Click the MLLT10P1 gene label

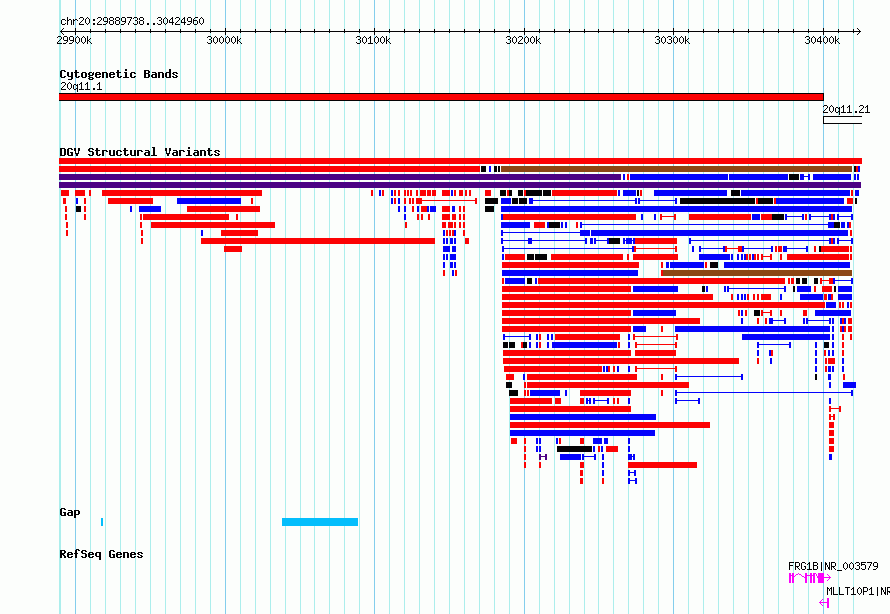858,591
